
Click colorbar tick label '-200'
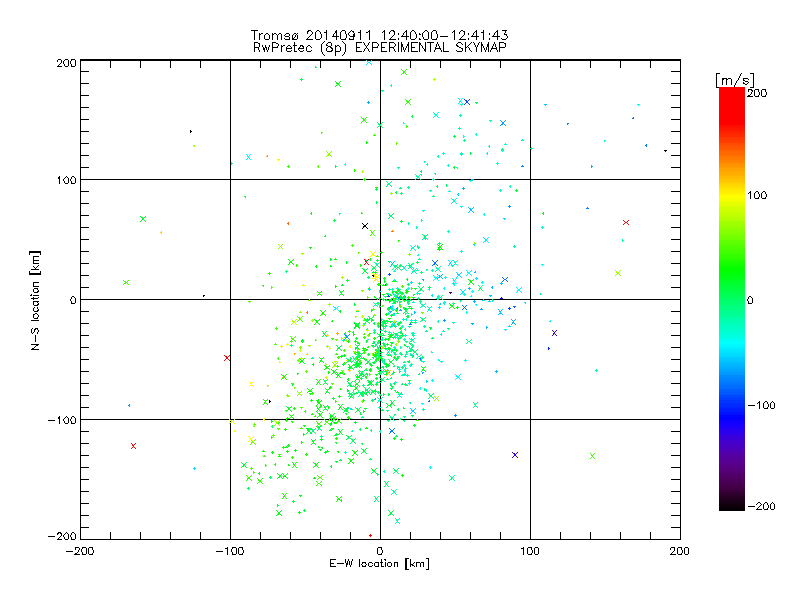pyautogui.click(x=761, y=506)
